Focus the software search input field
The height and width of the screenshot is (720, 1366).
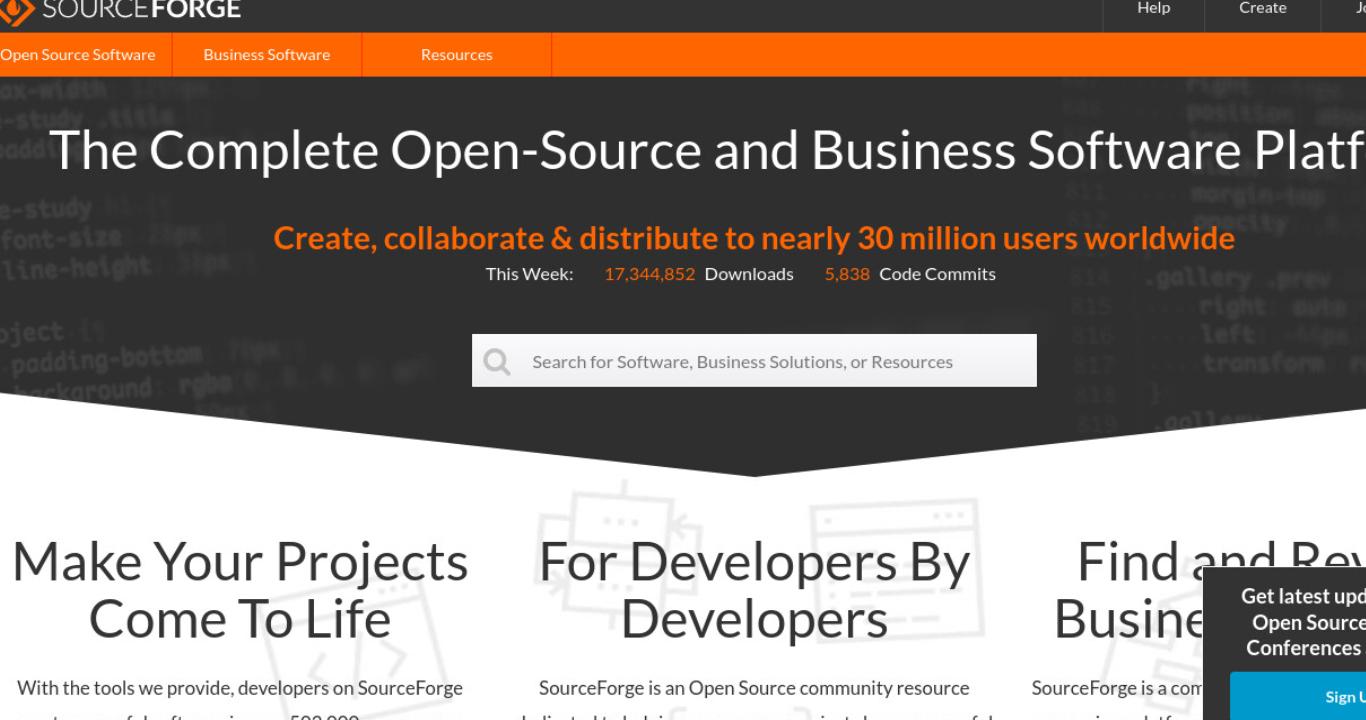tap(754, 361)
